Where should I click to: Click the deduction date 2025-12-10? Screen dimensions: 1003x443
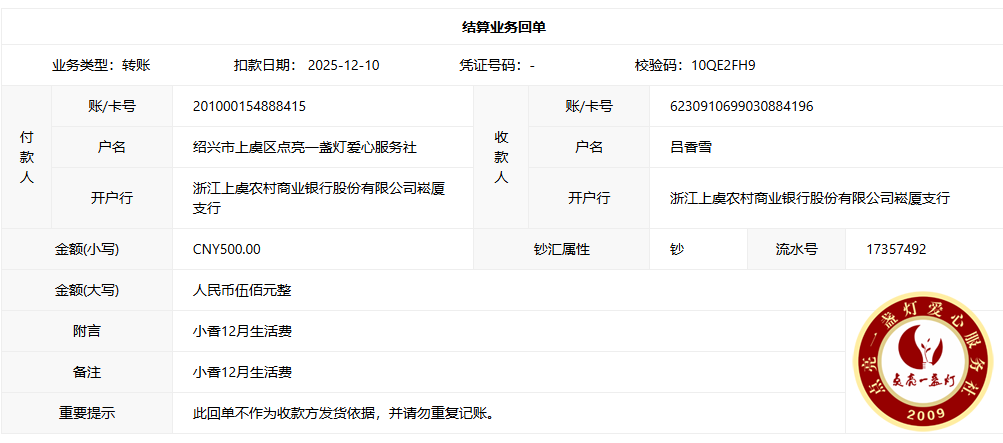click(343, 66)
